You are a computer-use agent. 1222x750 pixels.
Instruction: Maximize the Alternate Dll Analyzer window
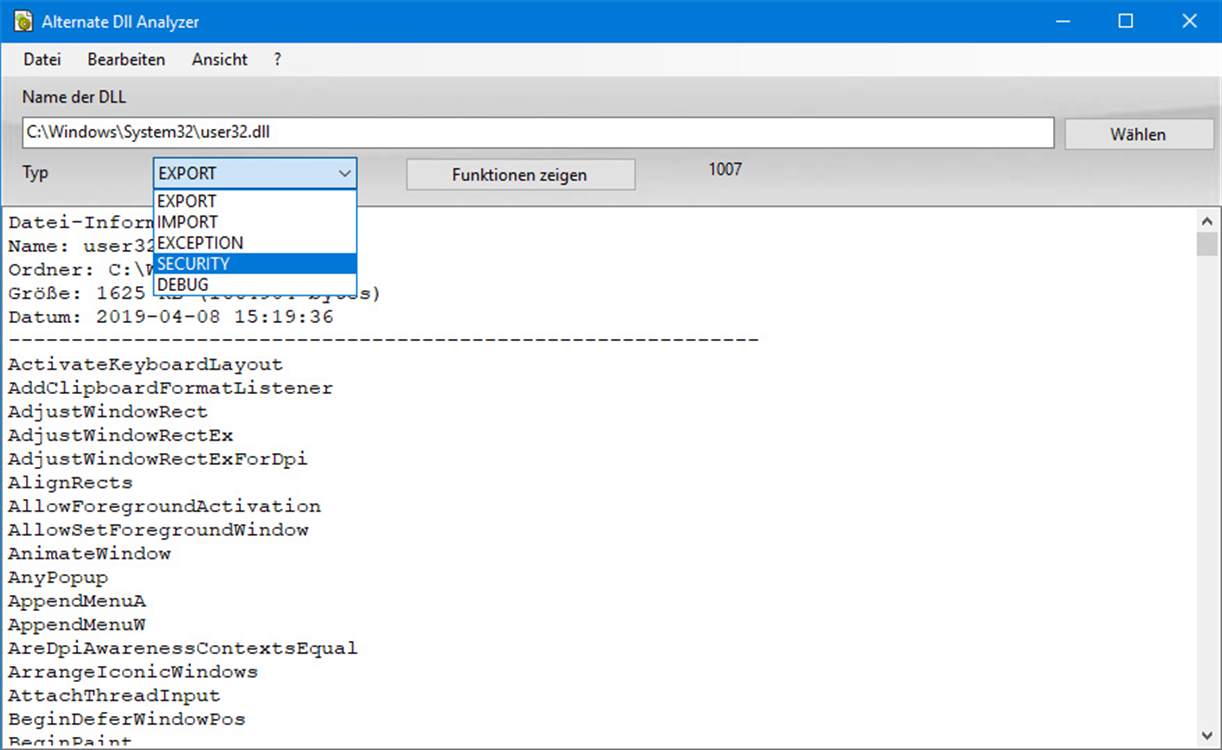1126,20
